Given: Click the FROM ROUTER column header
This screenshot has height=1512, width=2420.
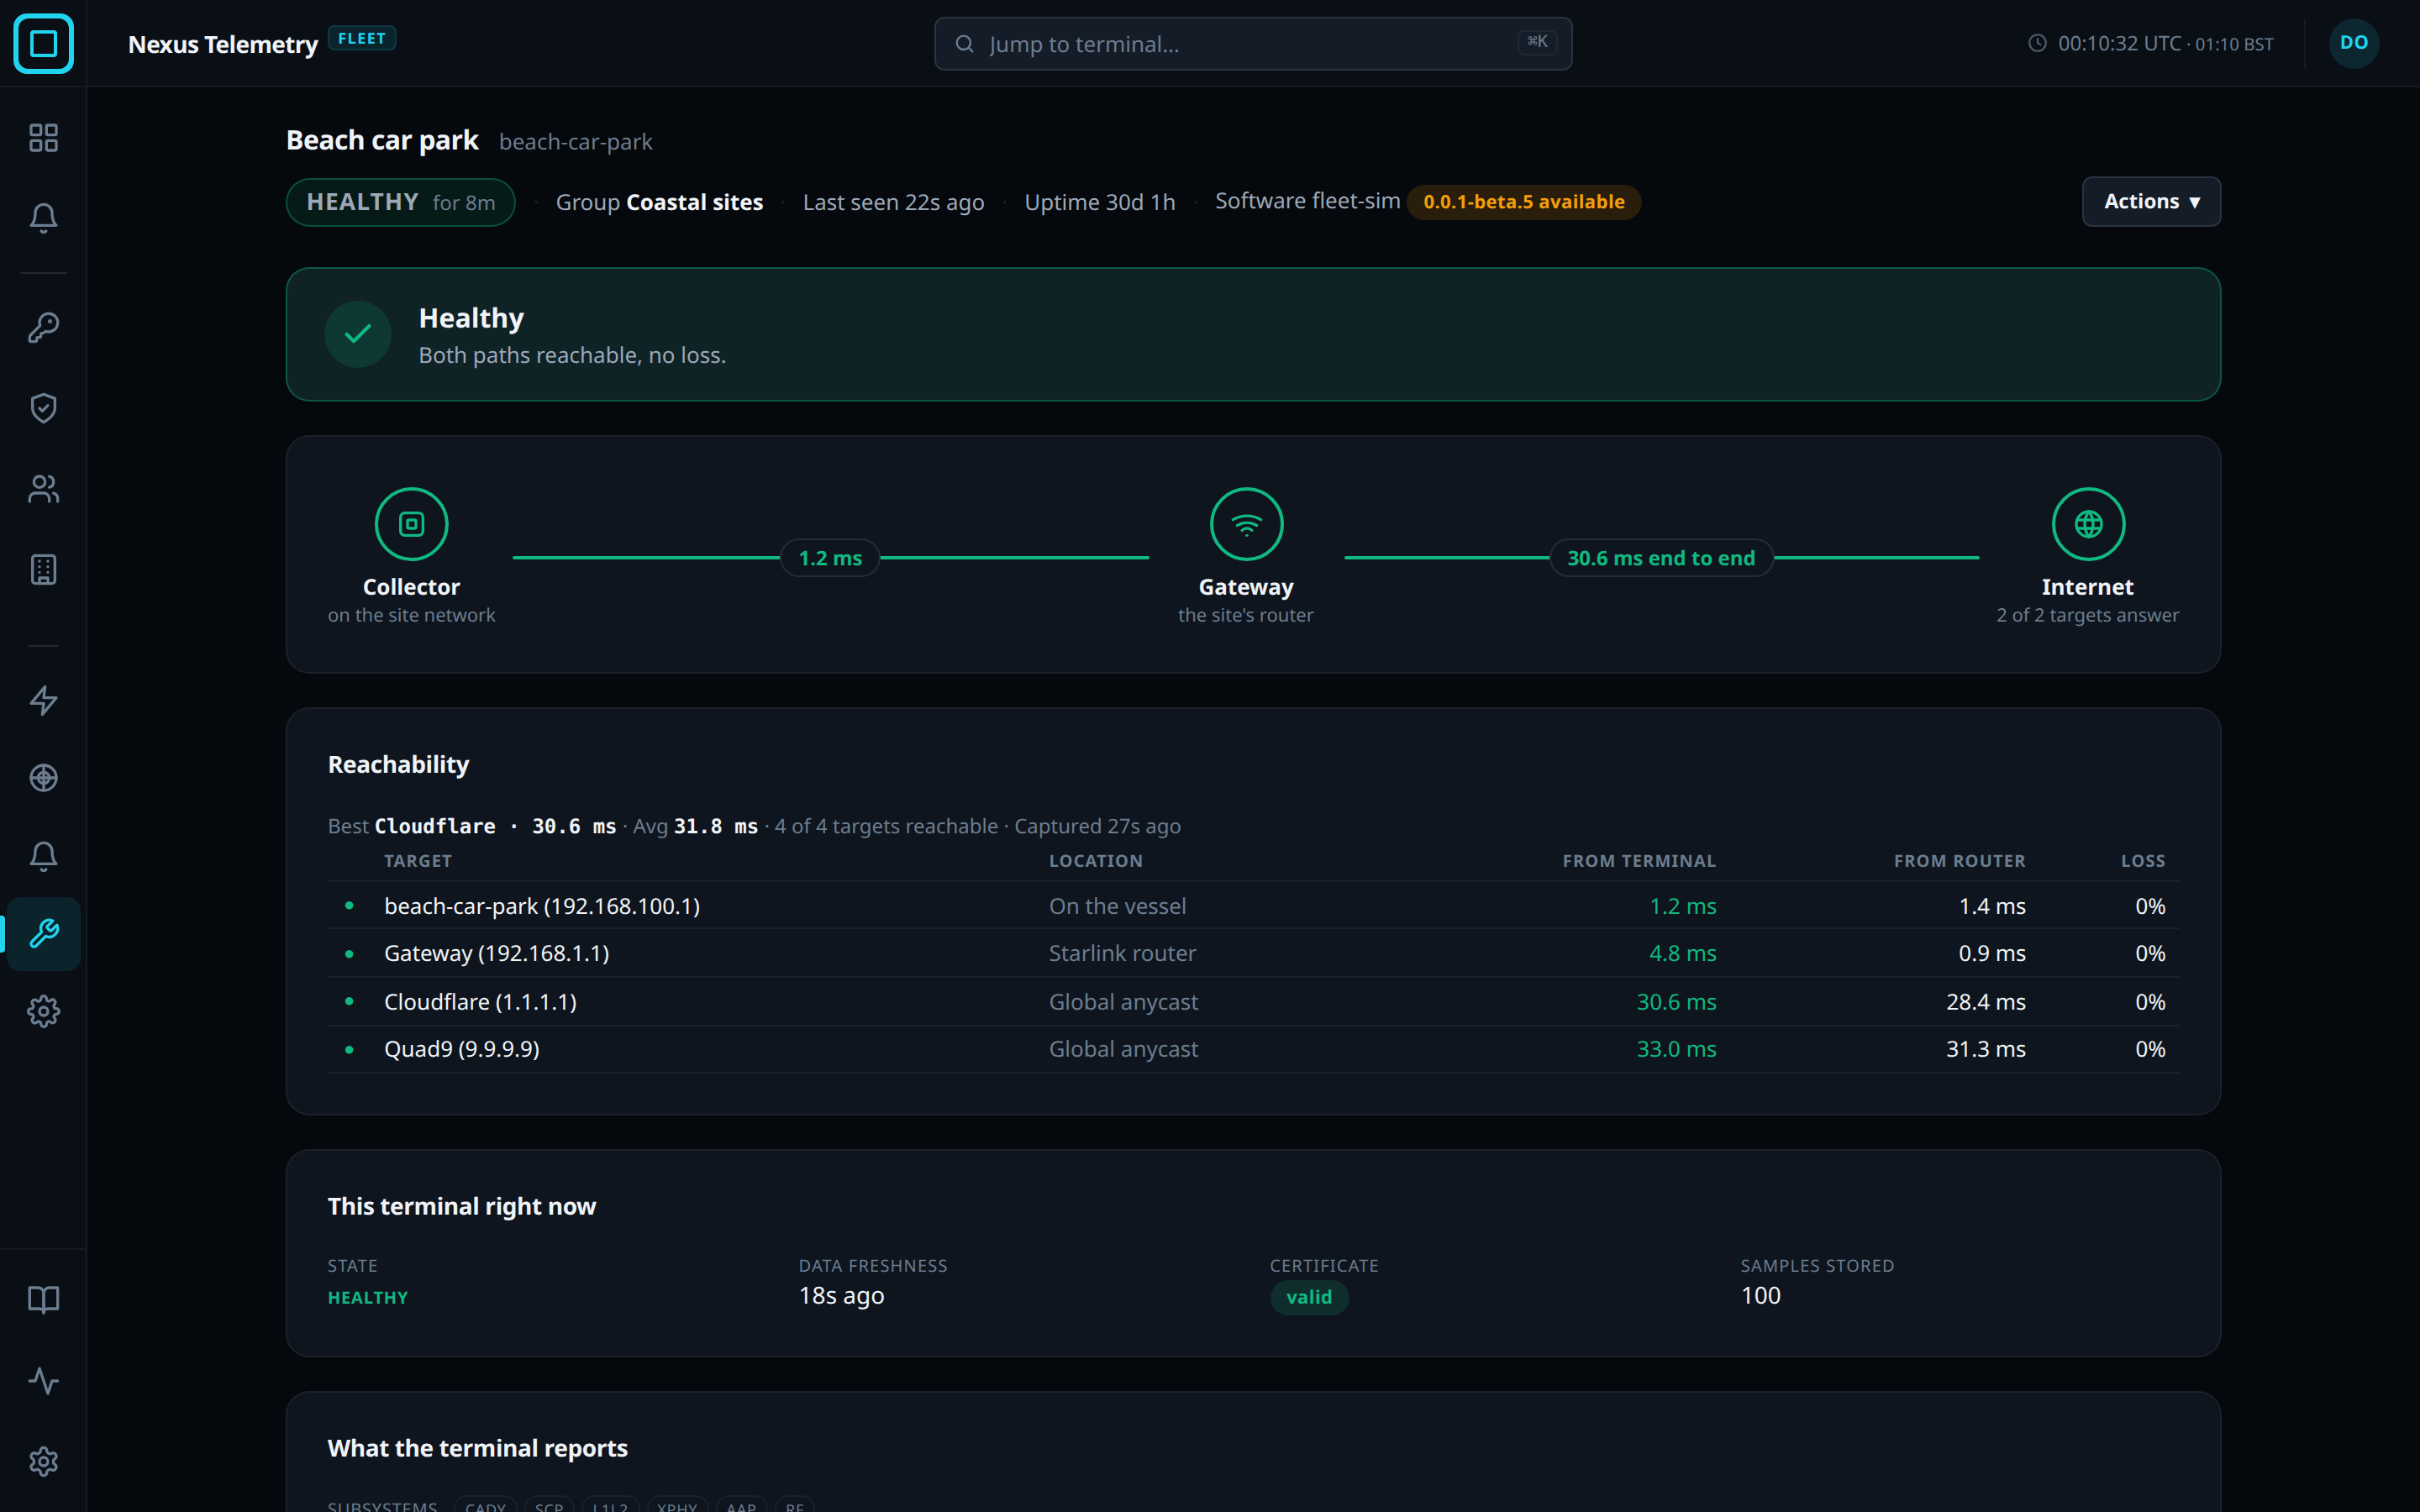Looking at the screenshot, I should click(1959, 861).
